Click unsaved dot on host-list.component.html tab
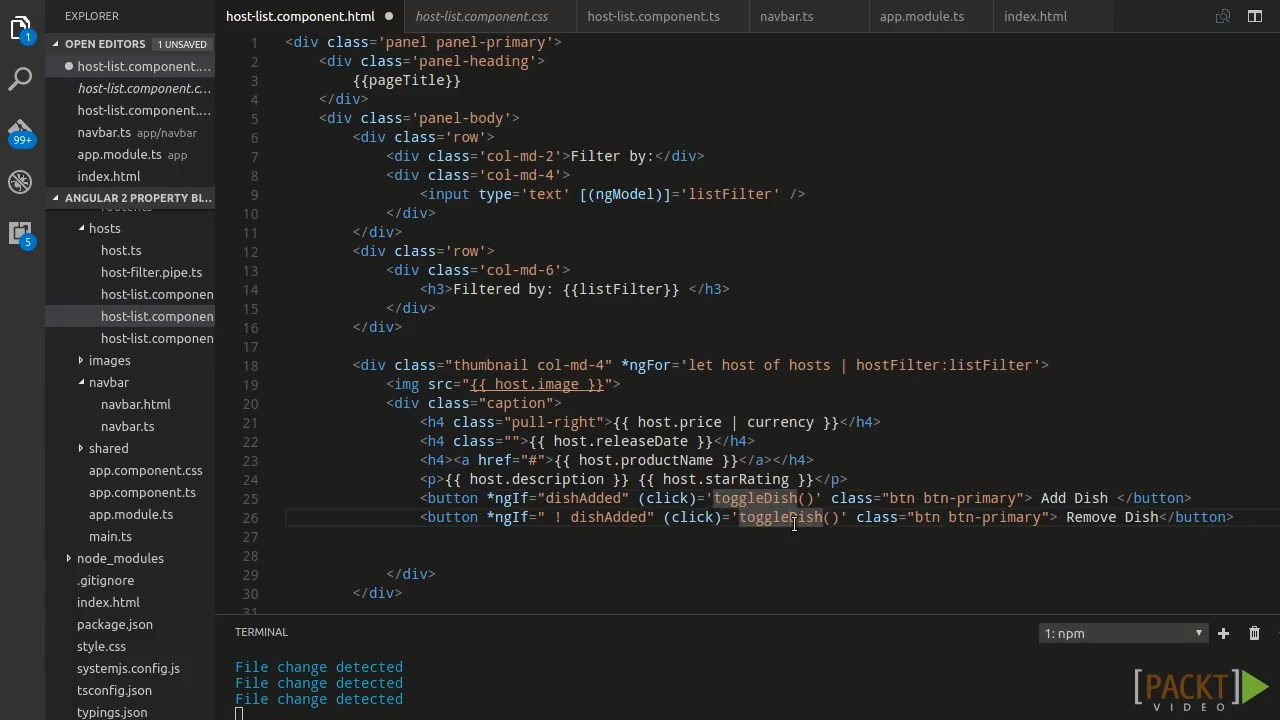Screen dimensions: 1280x720 pyautogui.click(x=389, y=16)
